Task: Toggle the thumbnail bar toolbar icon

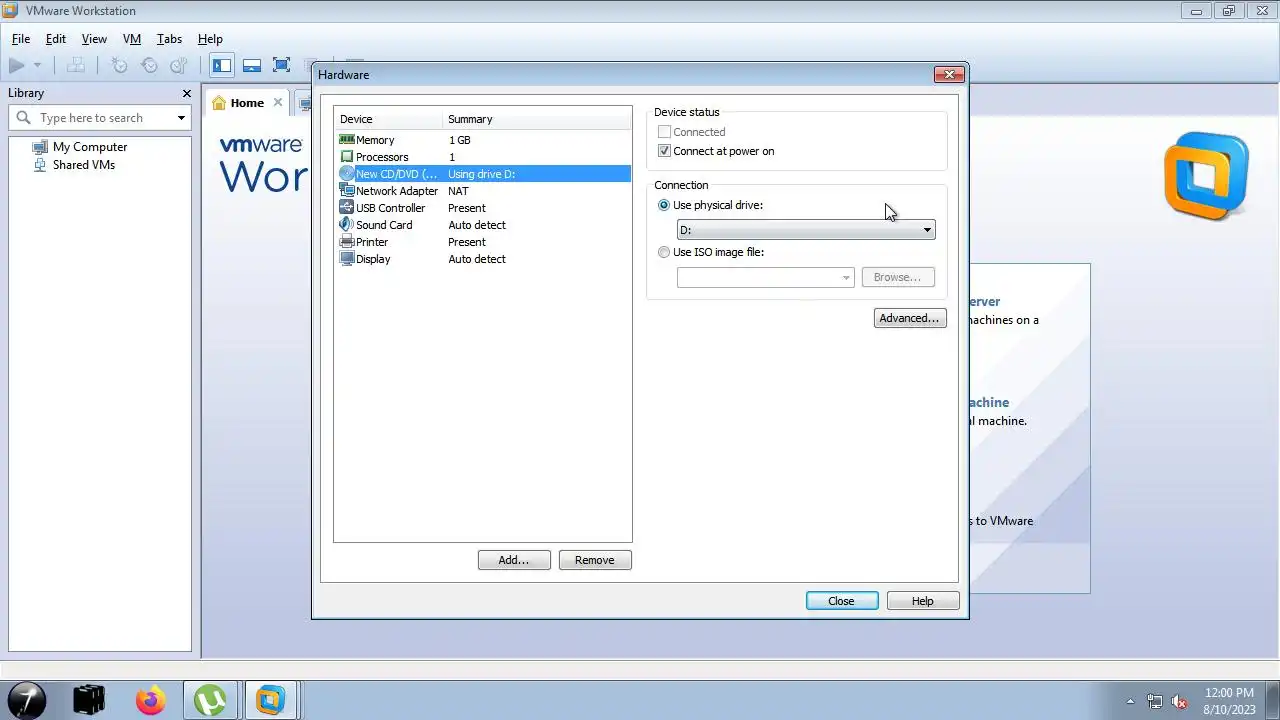Action: [x=252, y=65]
